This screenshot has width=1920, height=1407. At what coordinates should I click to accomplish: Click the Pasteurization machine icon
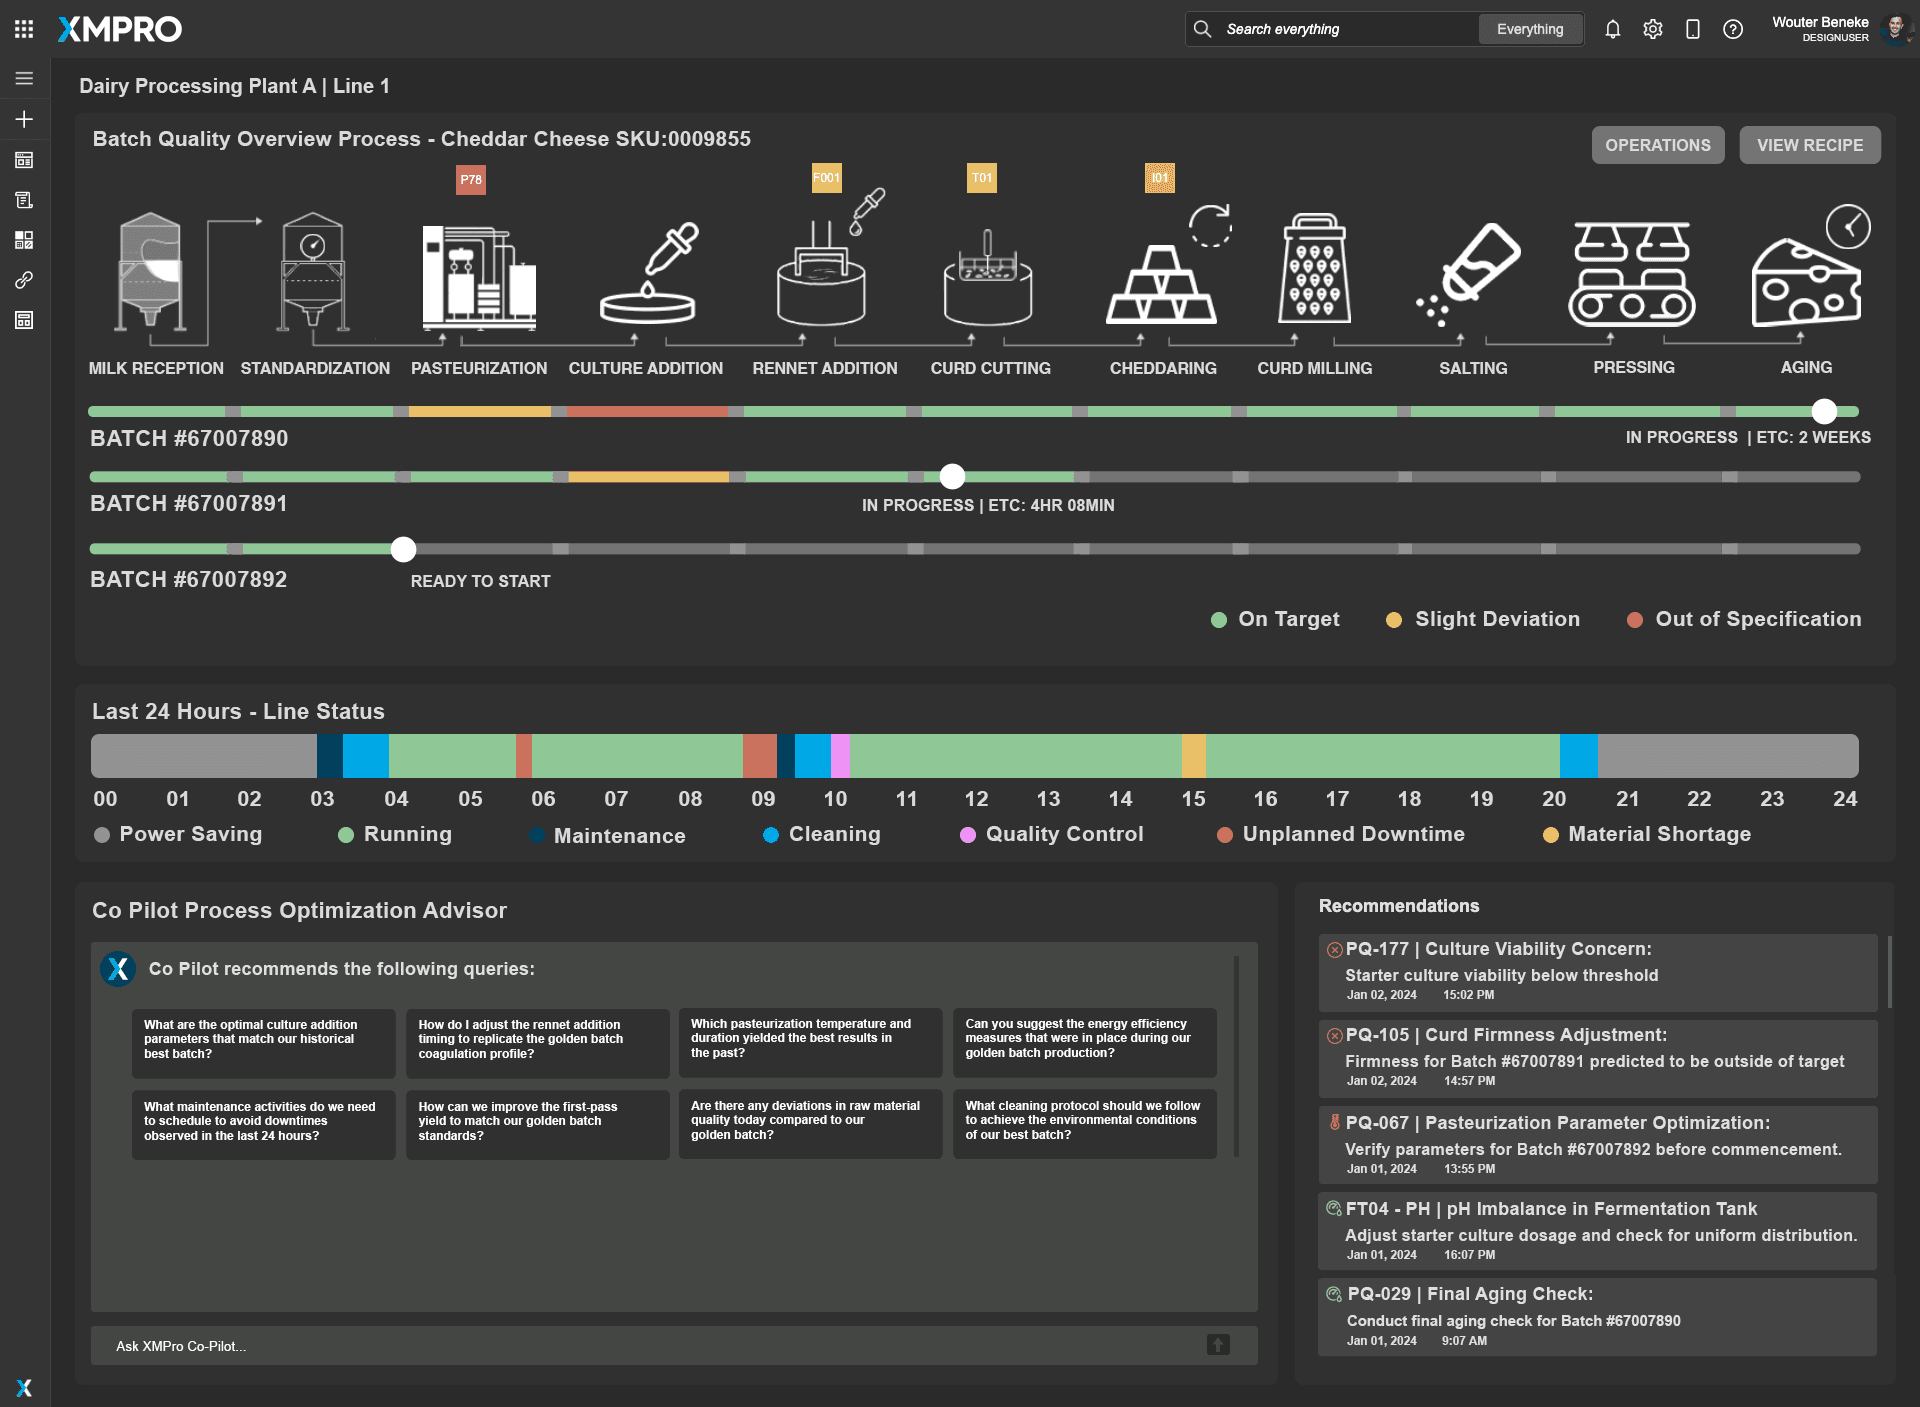pyautogui.click(x=478, y=275)
